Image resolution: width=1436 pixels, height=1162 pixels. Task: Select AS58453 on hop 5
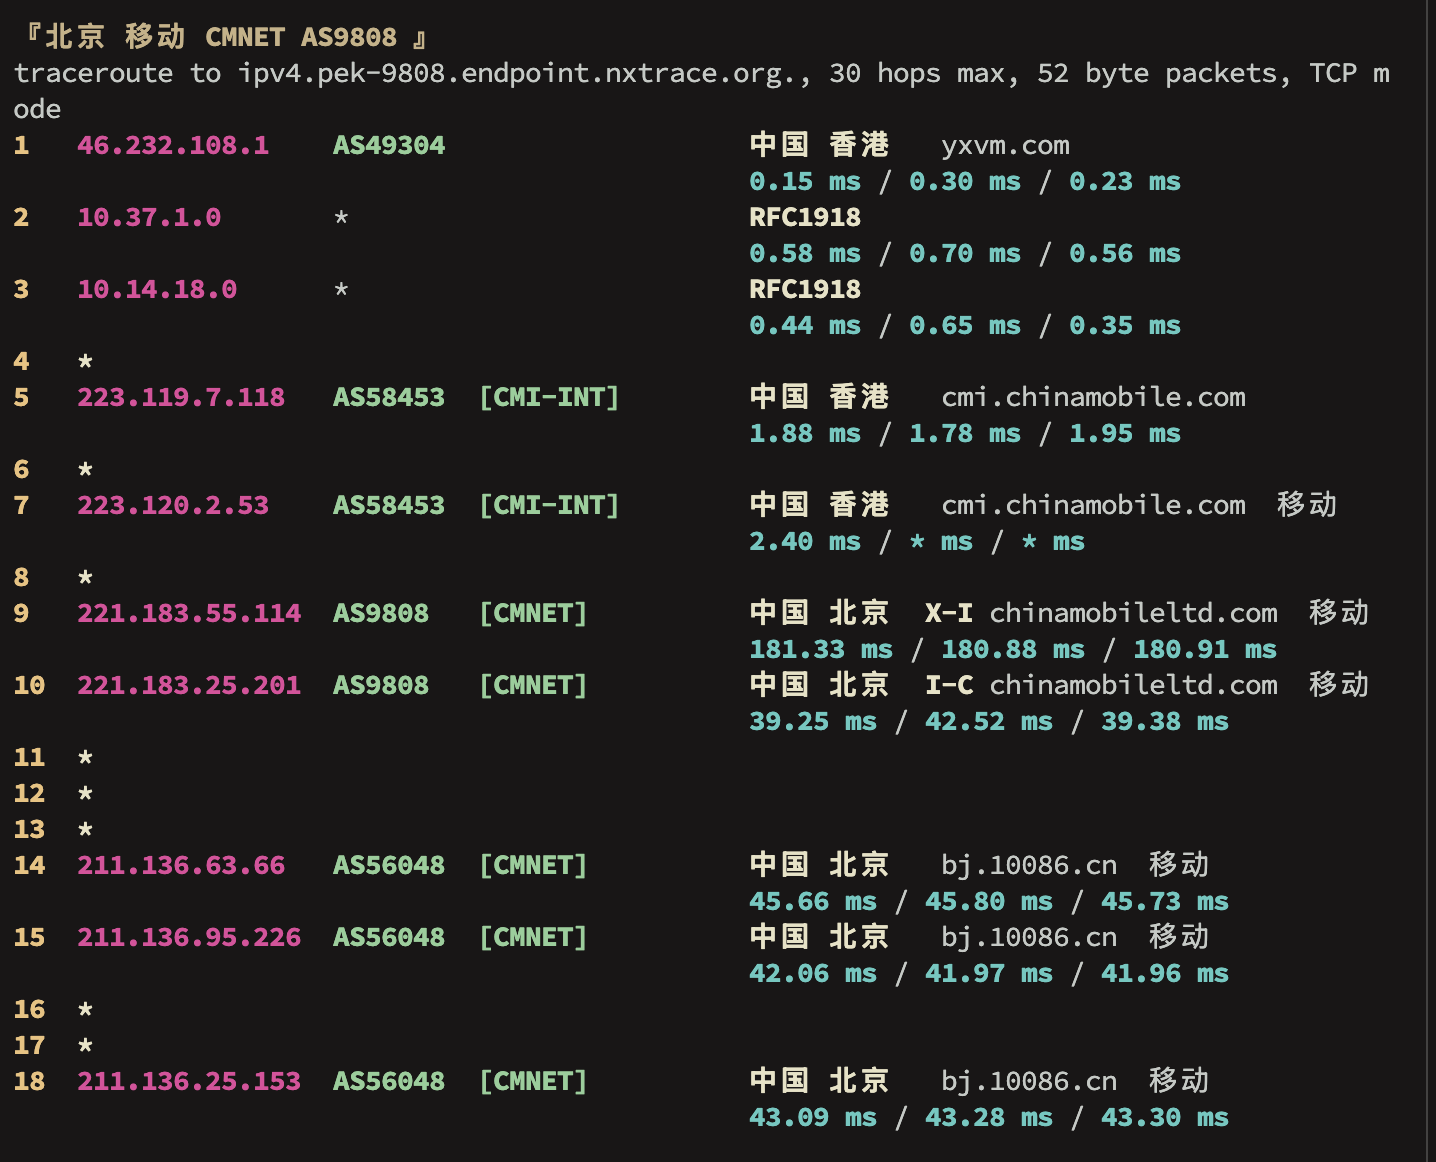coord(389,397)
